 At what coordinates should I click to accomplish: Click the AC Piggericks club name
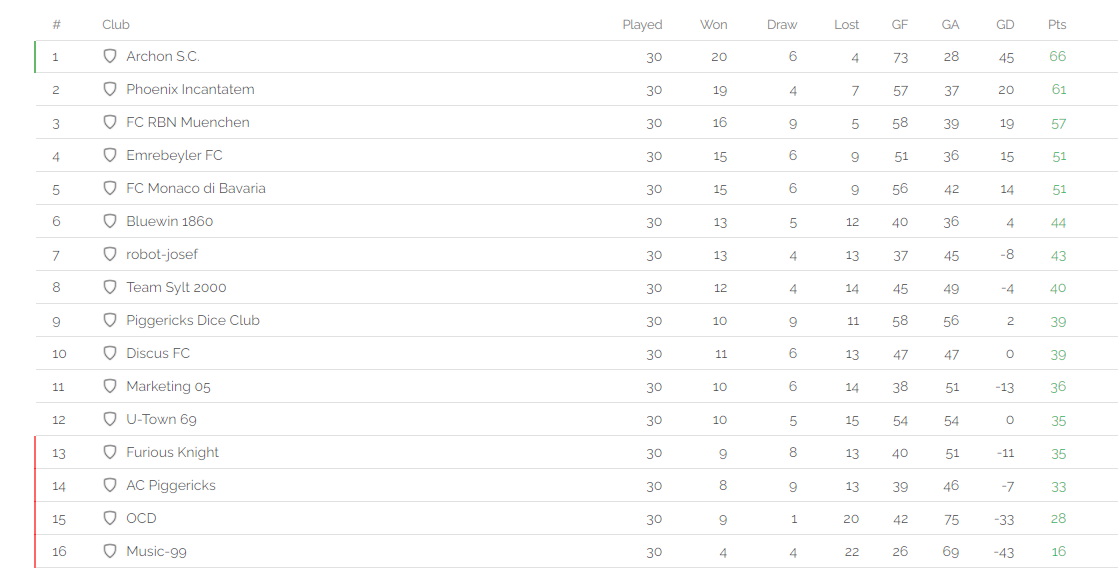(x=170, y=485)
